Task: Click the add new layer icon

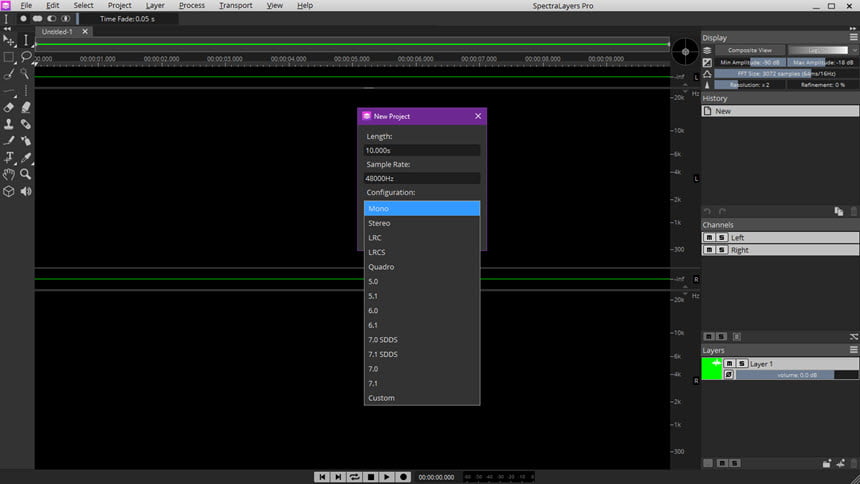Action: click(x=841, y=464)
